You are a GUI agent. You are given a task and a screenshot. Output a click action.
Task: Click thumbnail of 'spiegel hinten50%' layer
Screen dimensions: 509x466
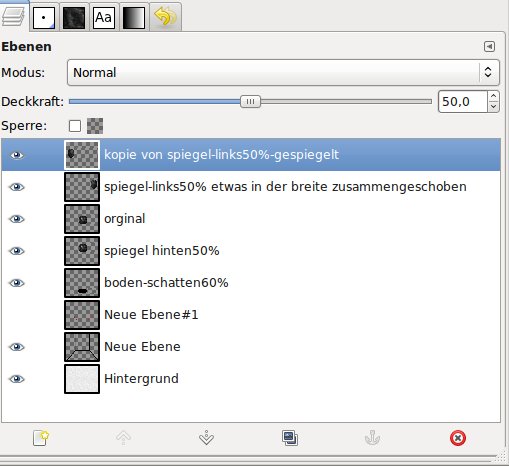[82, 251]
